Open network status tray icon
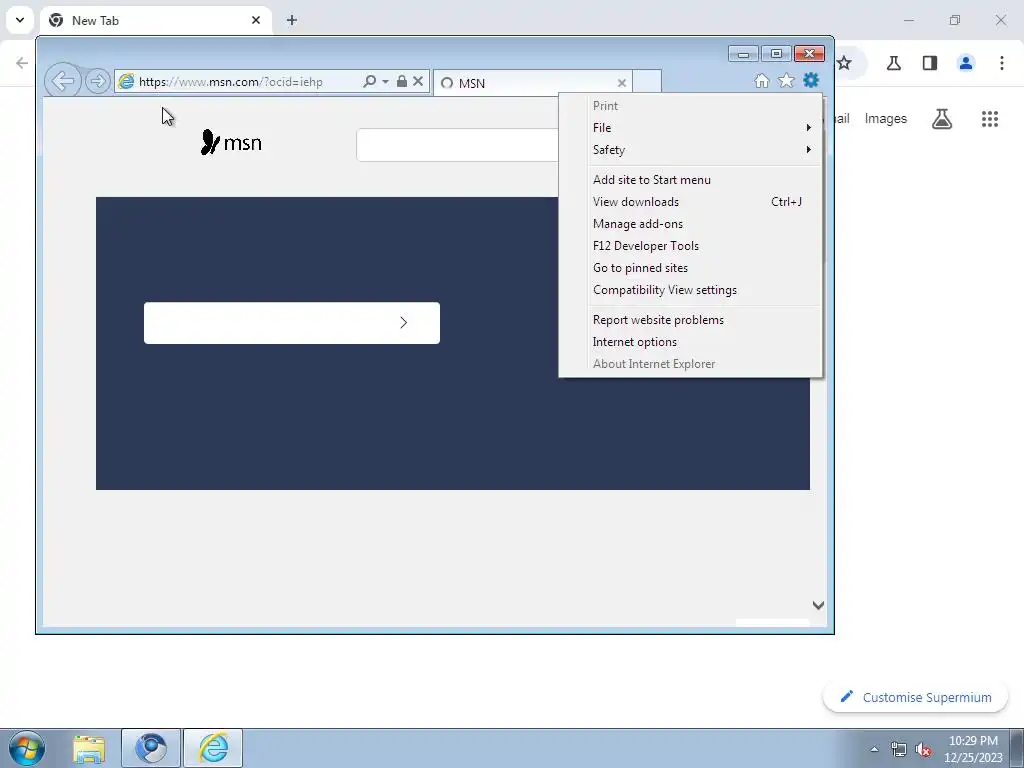Viewport: 1024px width, 768px height. pos(899,749)
